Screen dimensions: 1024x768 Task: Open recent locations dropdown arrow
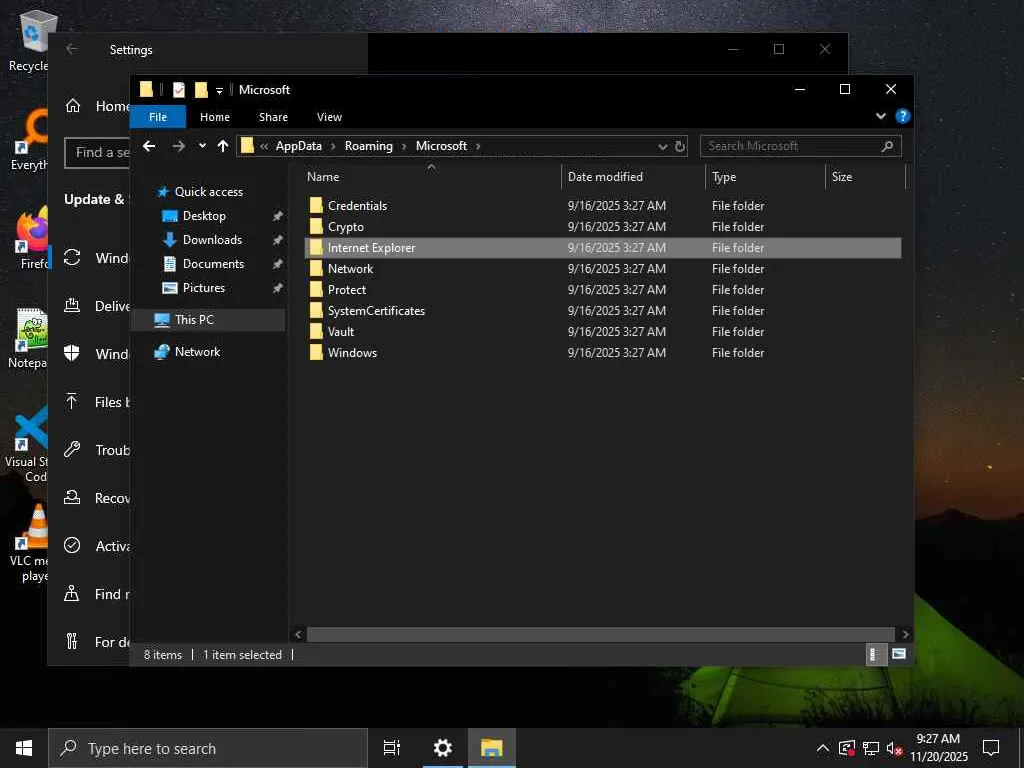point(202,146)
